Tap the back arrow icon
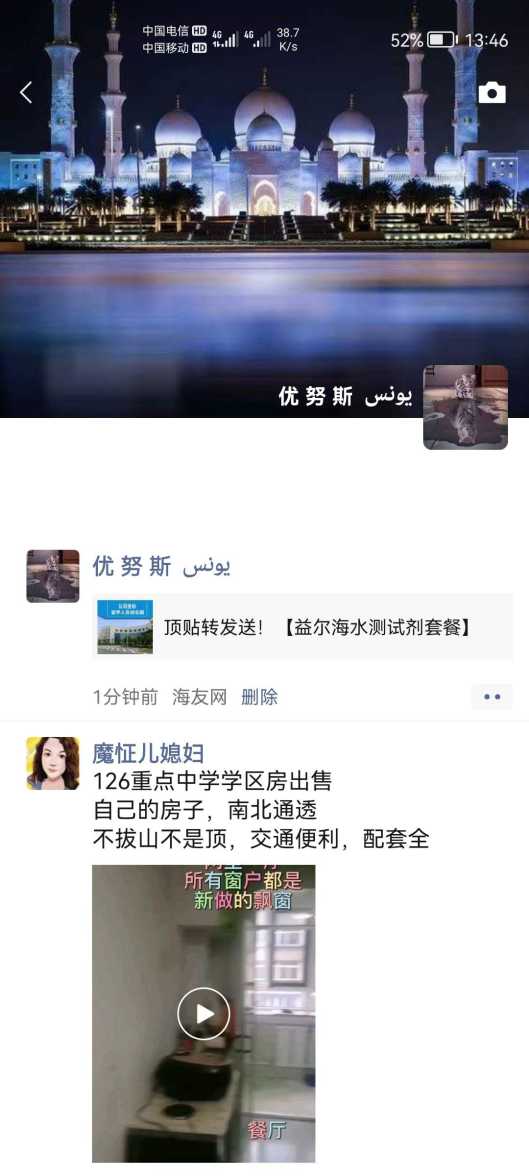The width and height of the screenshot is (529, 1176). coord(26,92)
